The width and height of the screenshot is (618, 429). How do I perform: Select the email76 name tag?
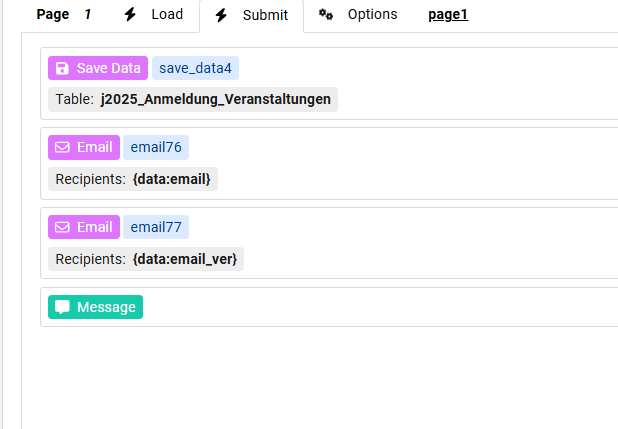156,147
